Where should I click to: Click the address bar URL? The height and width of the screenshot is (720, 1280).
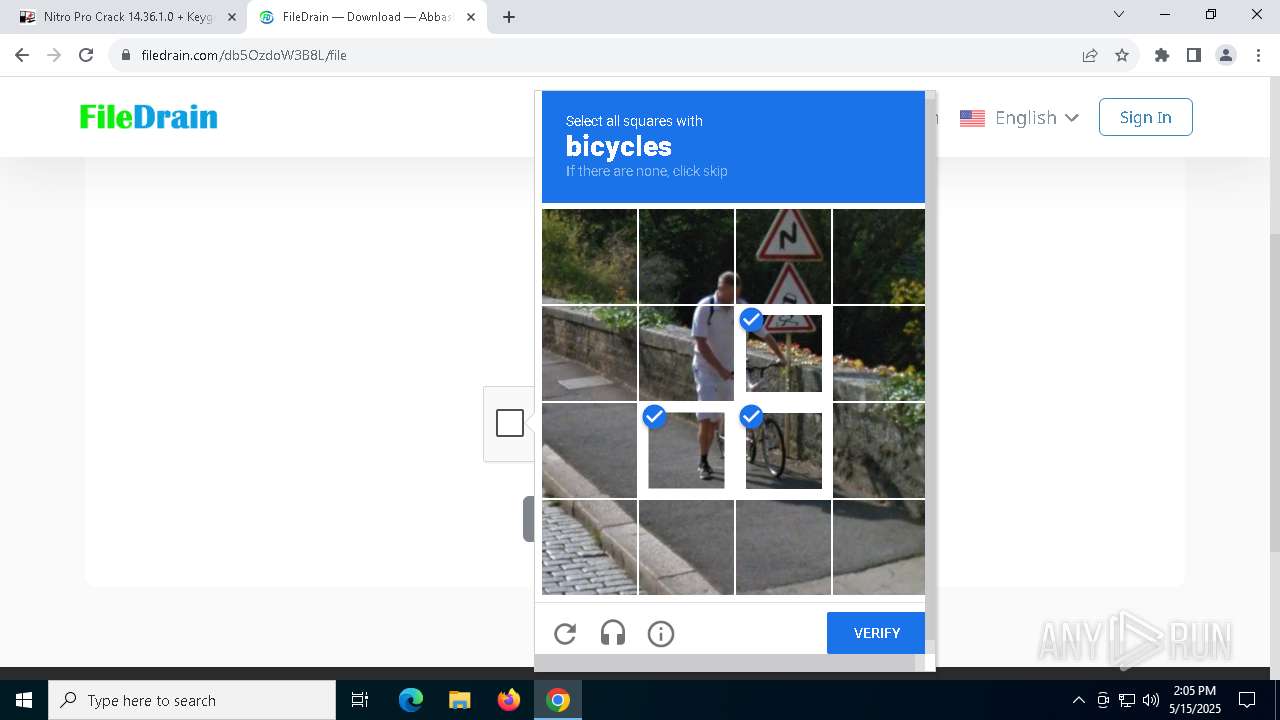click(x=244, y=55)
